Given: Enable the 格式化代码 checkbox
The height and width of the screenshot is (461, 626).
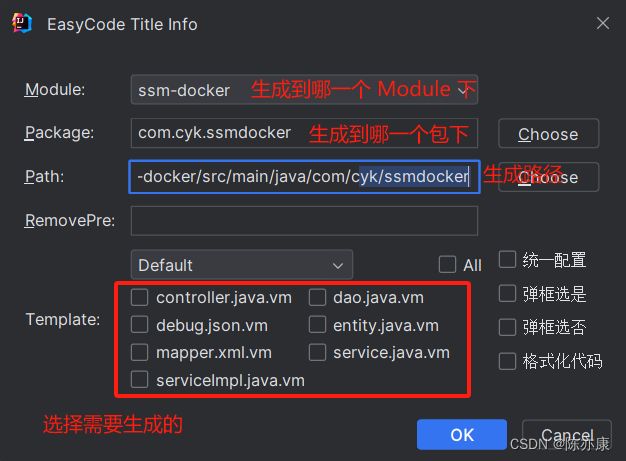Looking at the screenshot, I should pos(507,361).
